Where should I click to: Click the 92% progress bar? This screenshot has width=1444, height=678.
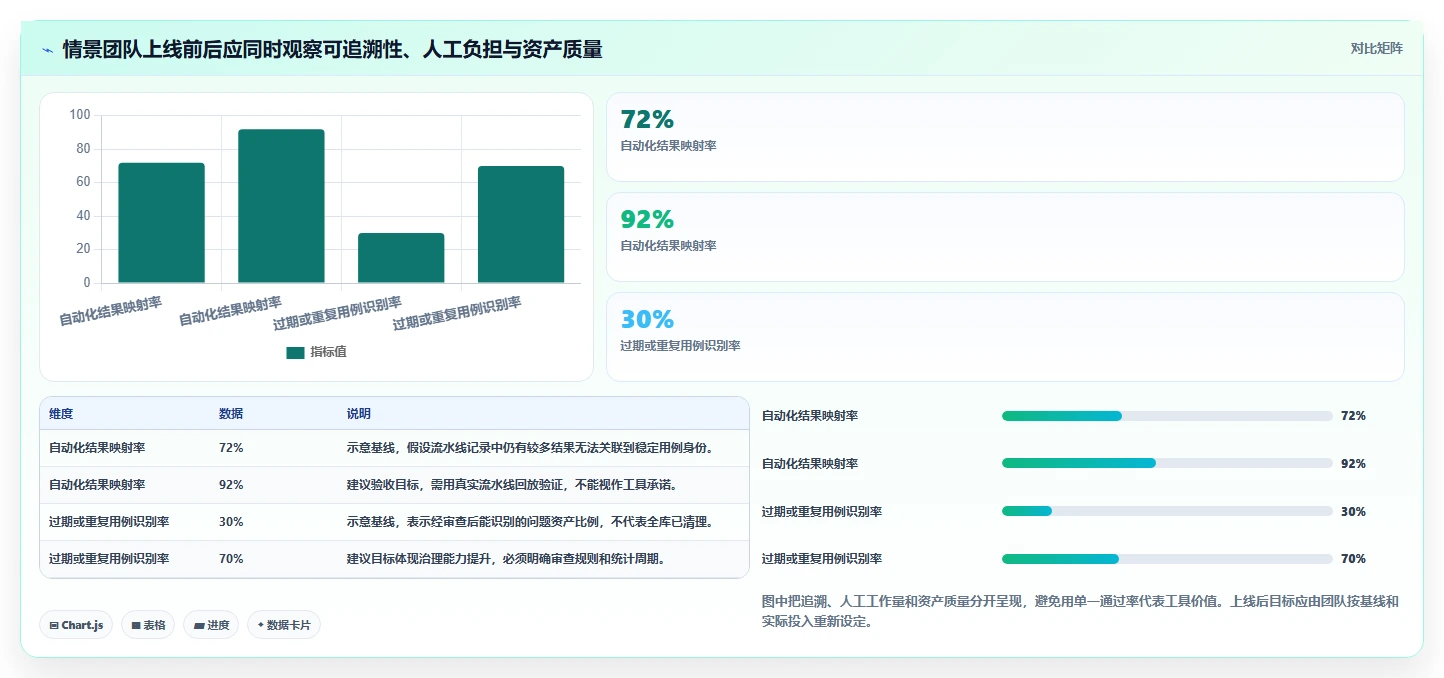(x=1167, y=463)
